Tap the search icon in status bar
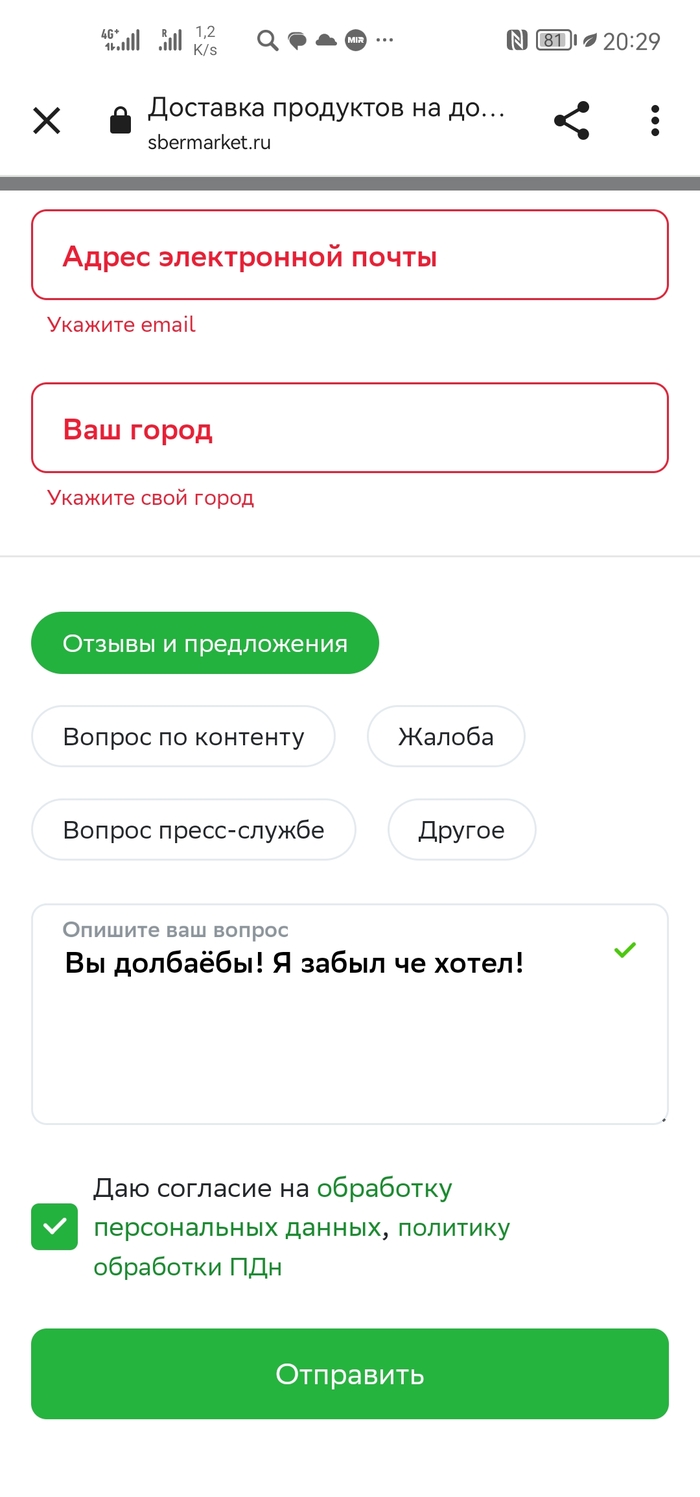The height and width of the screenshot is (1497, 700). click(267, 41)
